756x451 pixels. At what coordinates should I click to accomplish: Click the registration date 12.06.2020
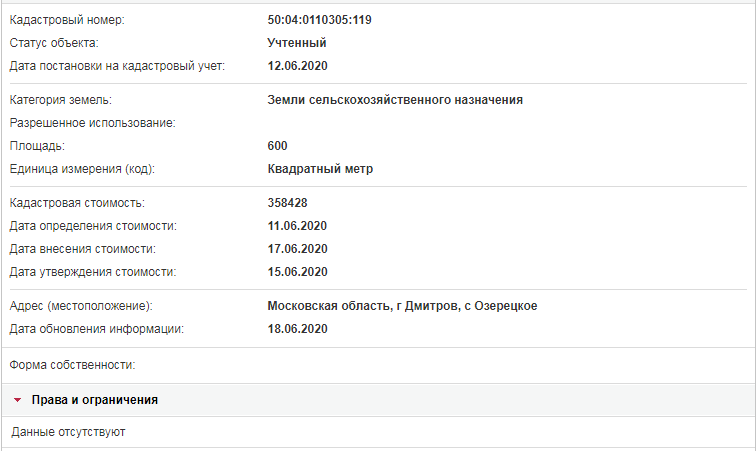pos(297,66)
